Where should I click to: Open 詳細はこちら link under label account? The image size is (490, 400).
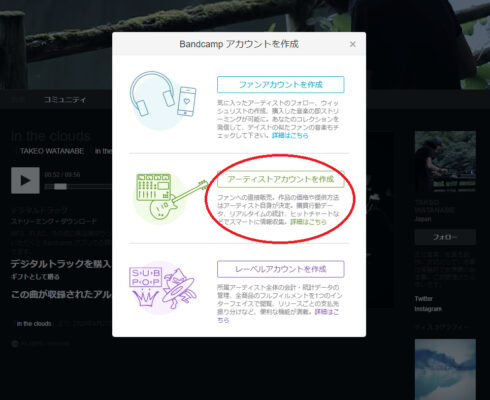[x=278, y=316]
